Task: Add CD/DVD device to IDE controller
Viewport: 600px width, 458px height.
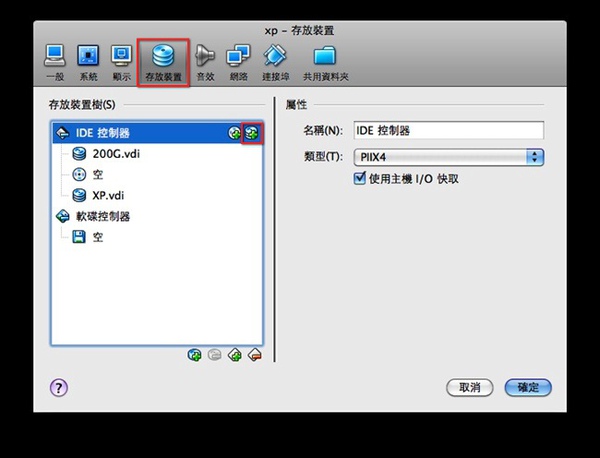Action: click(x=234, y=133)
